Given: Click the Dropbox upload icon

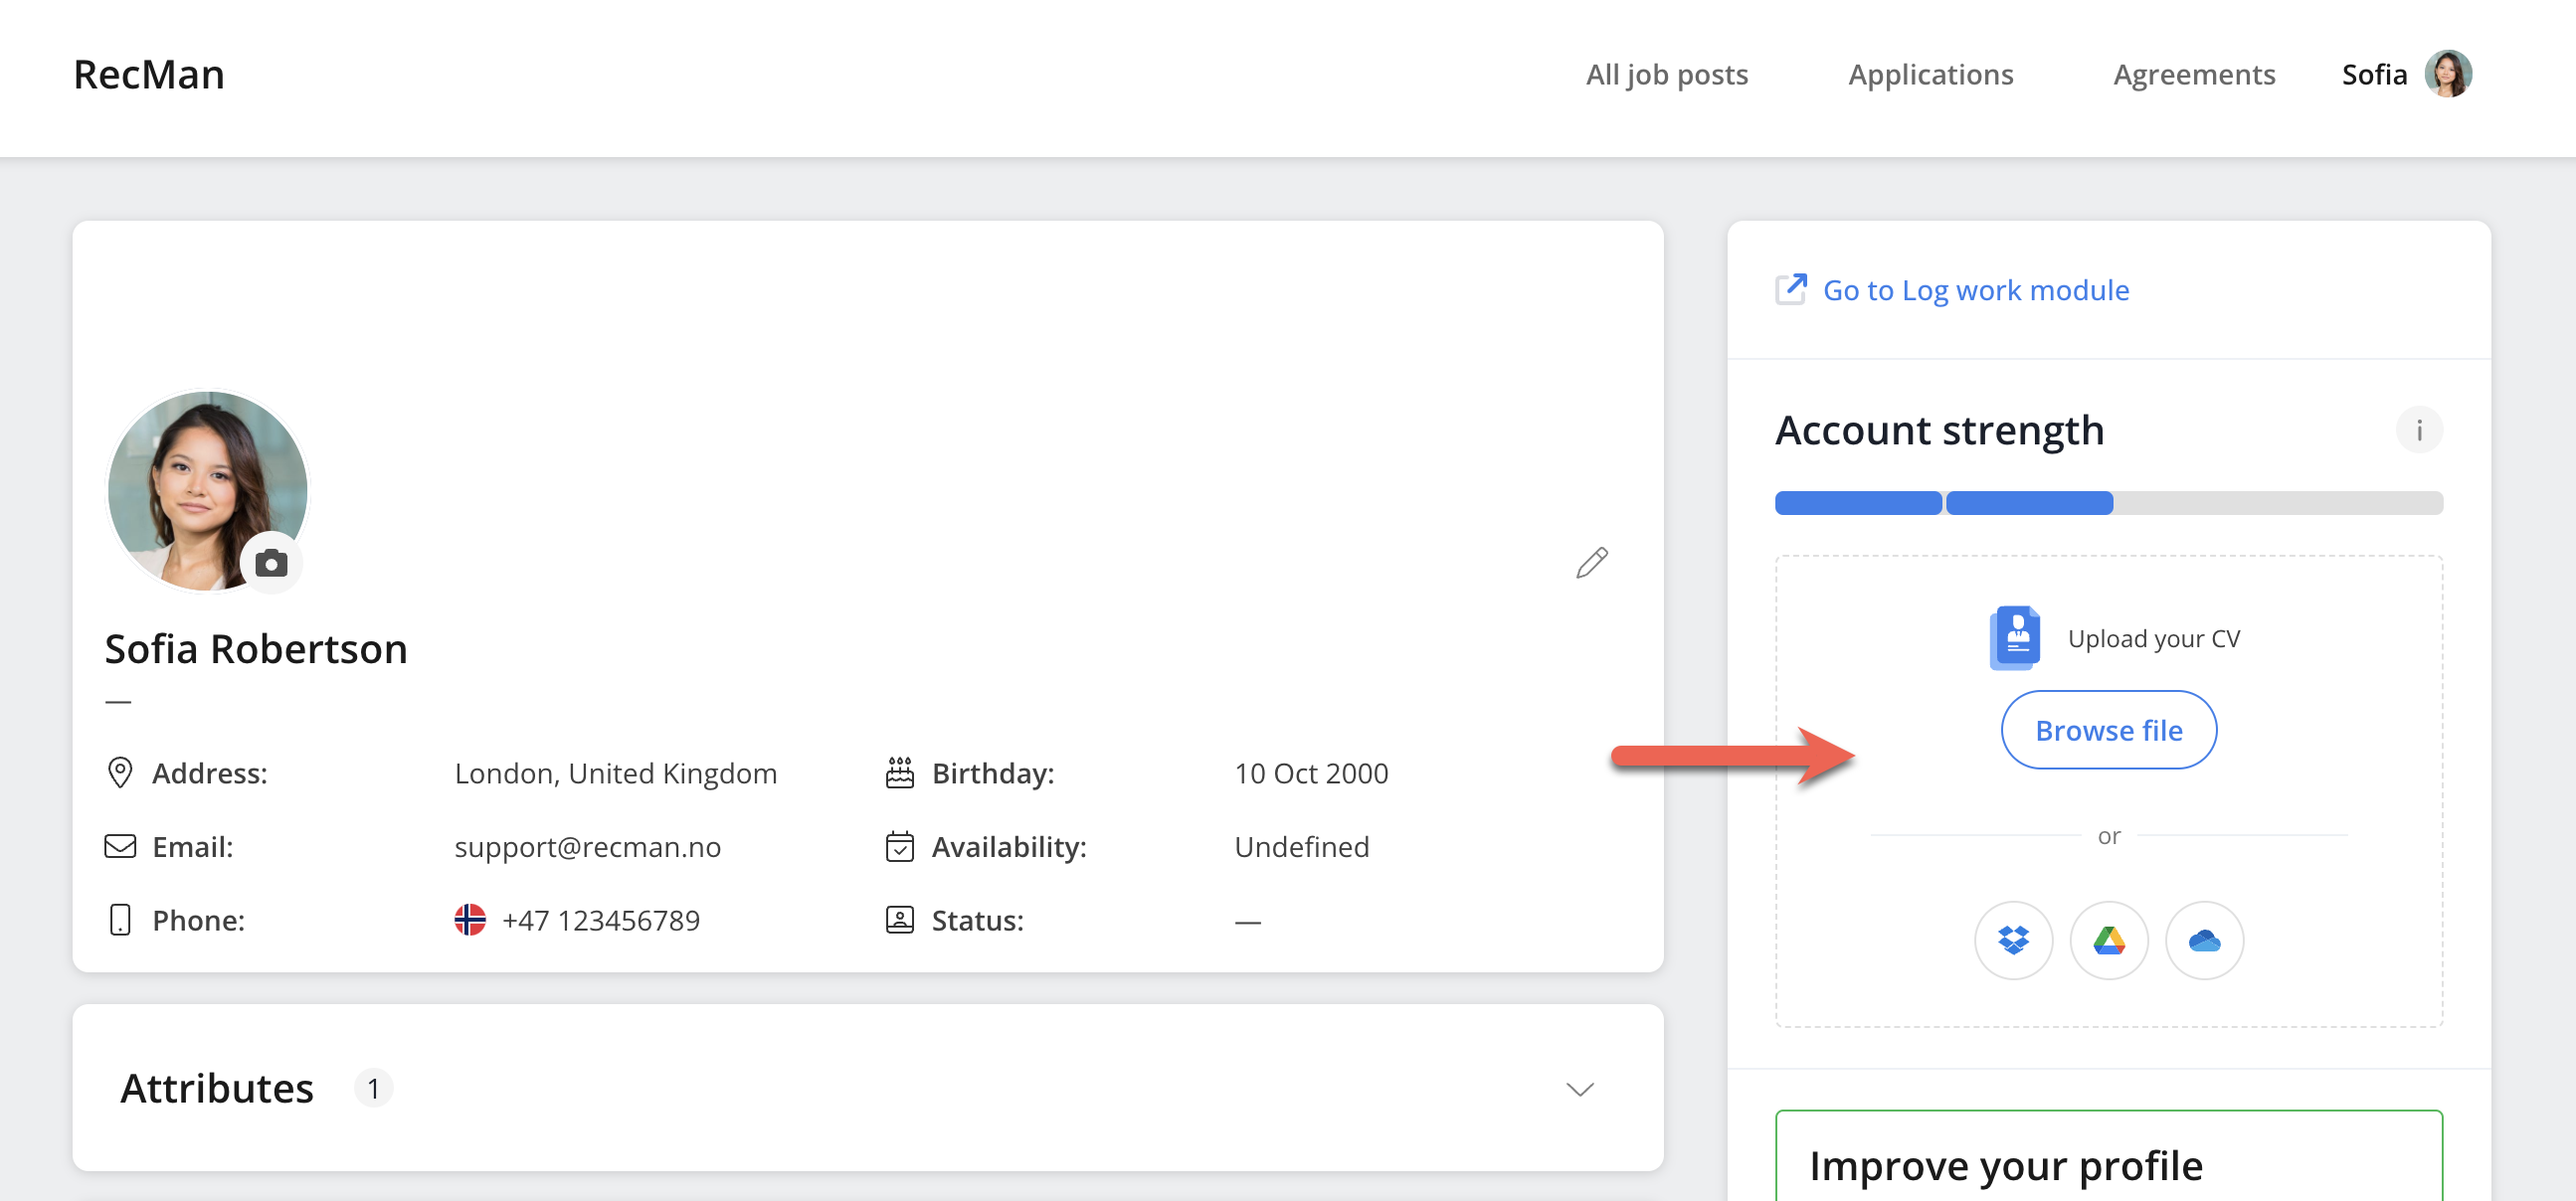Looking at the screenshot, I should click(2013, 940).
